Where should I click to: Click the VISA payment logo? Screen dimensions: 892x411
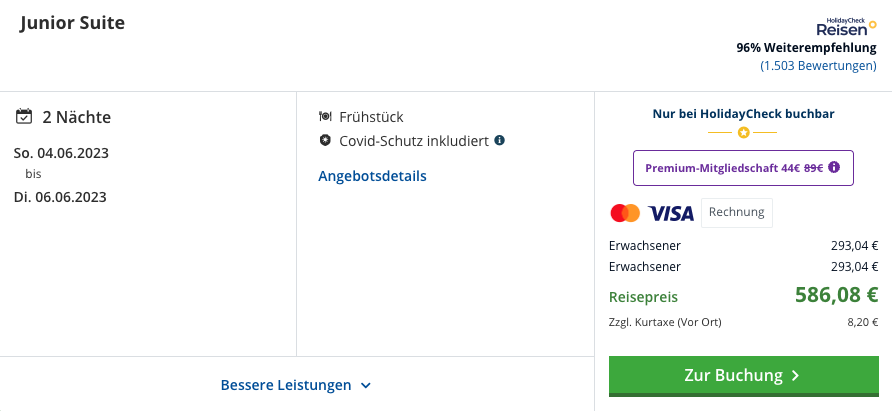click(671, 213)
